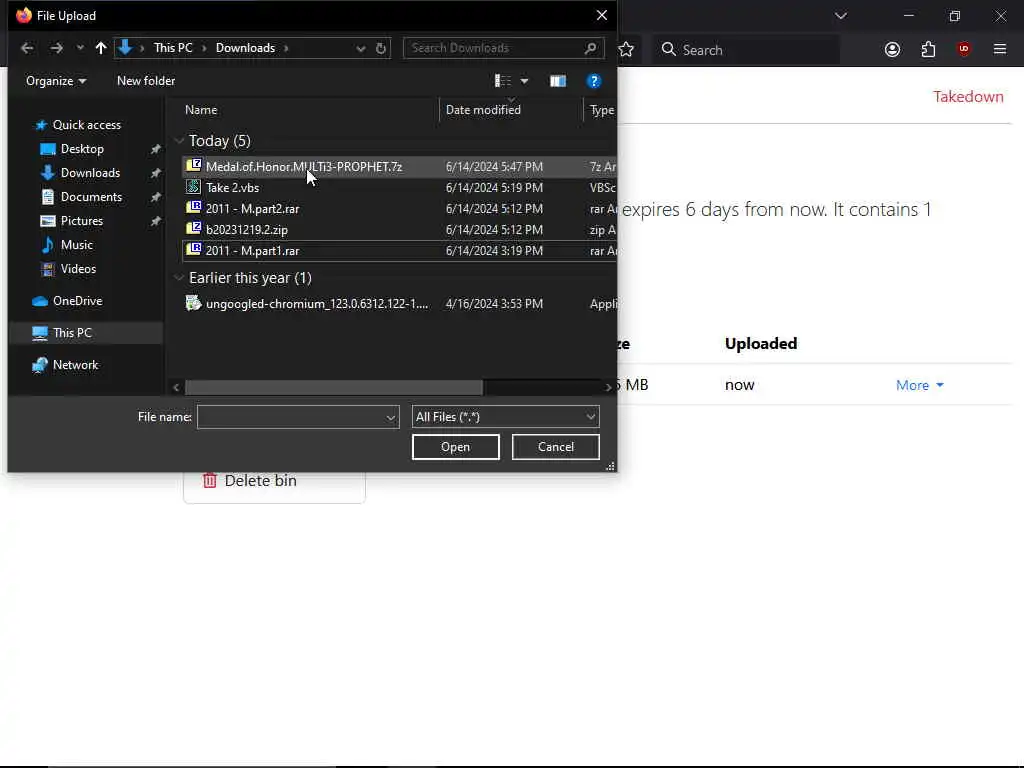Expand the File name dropdown arrow

(x=391, y=417)
